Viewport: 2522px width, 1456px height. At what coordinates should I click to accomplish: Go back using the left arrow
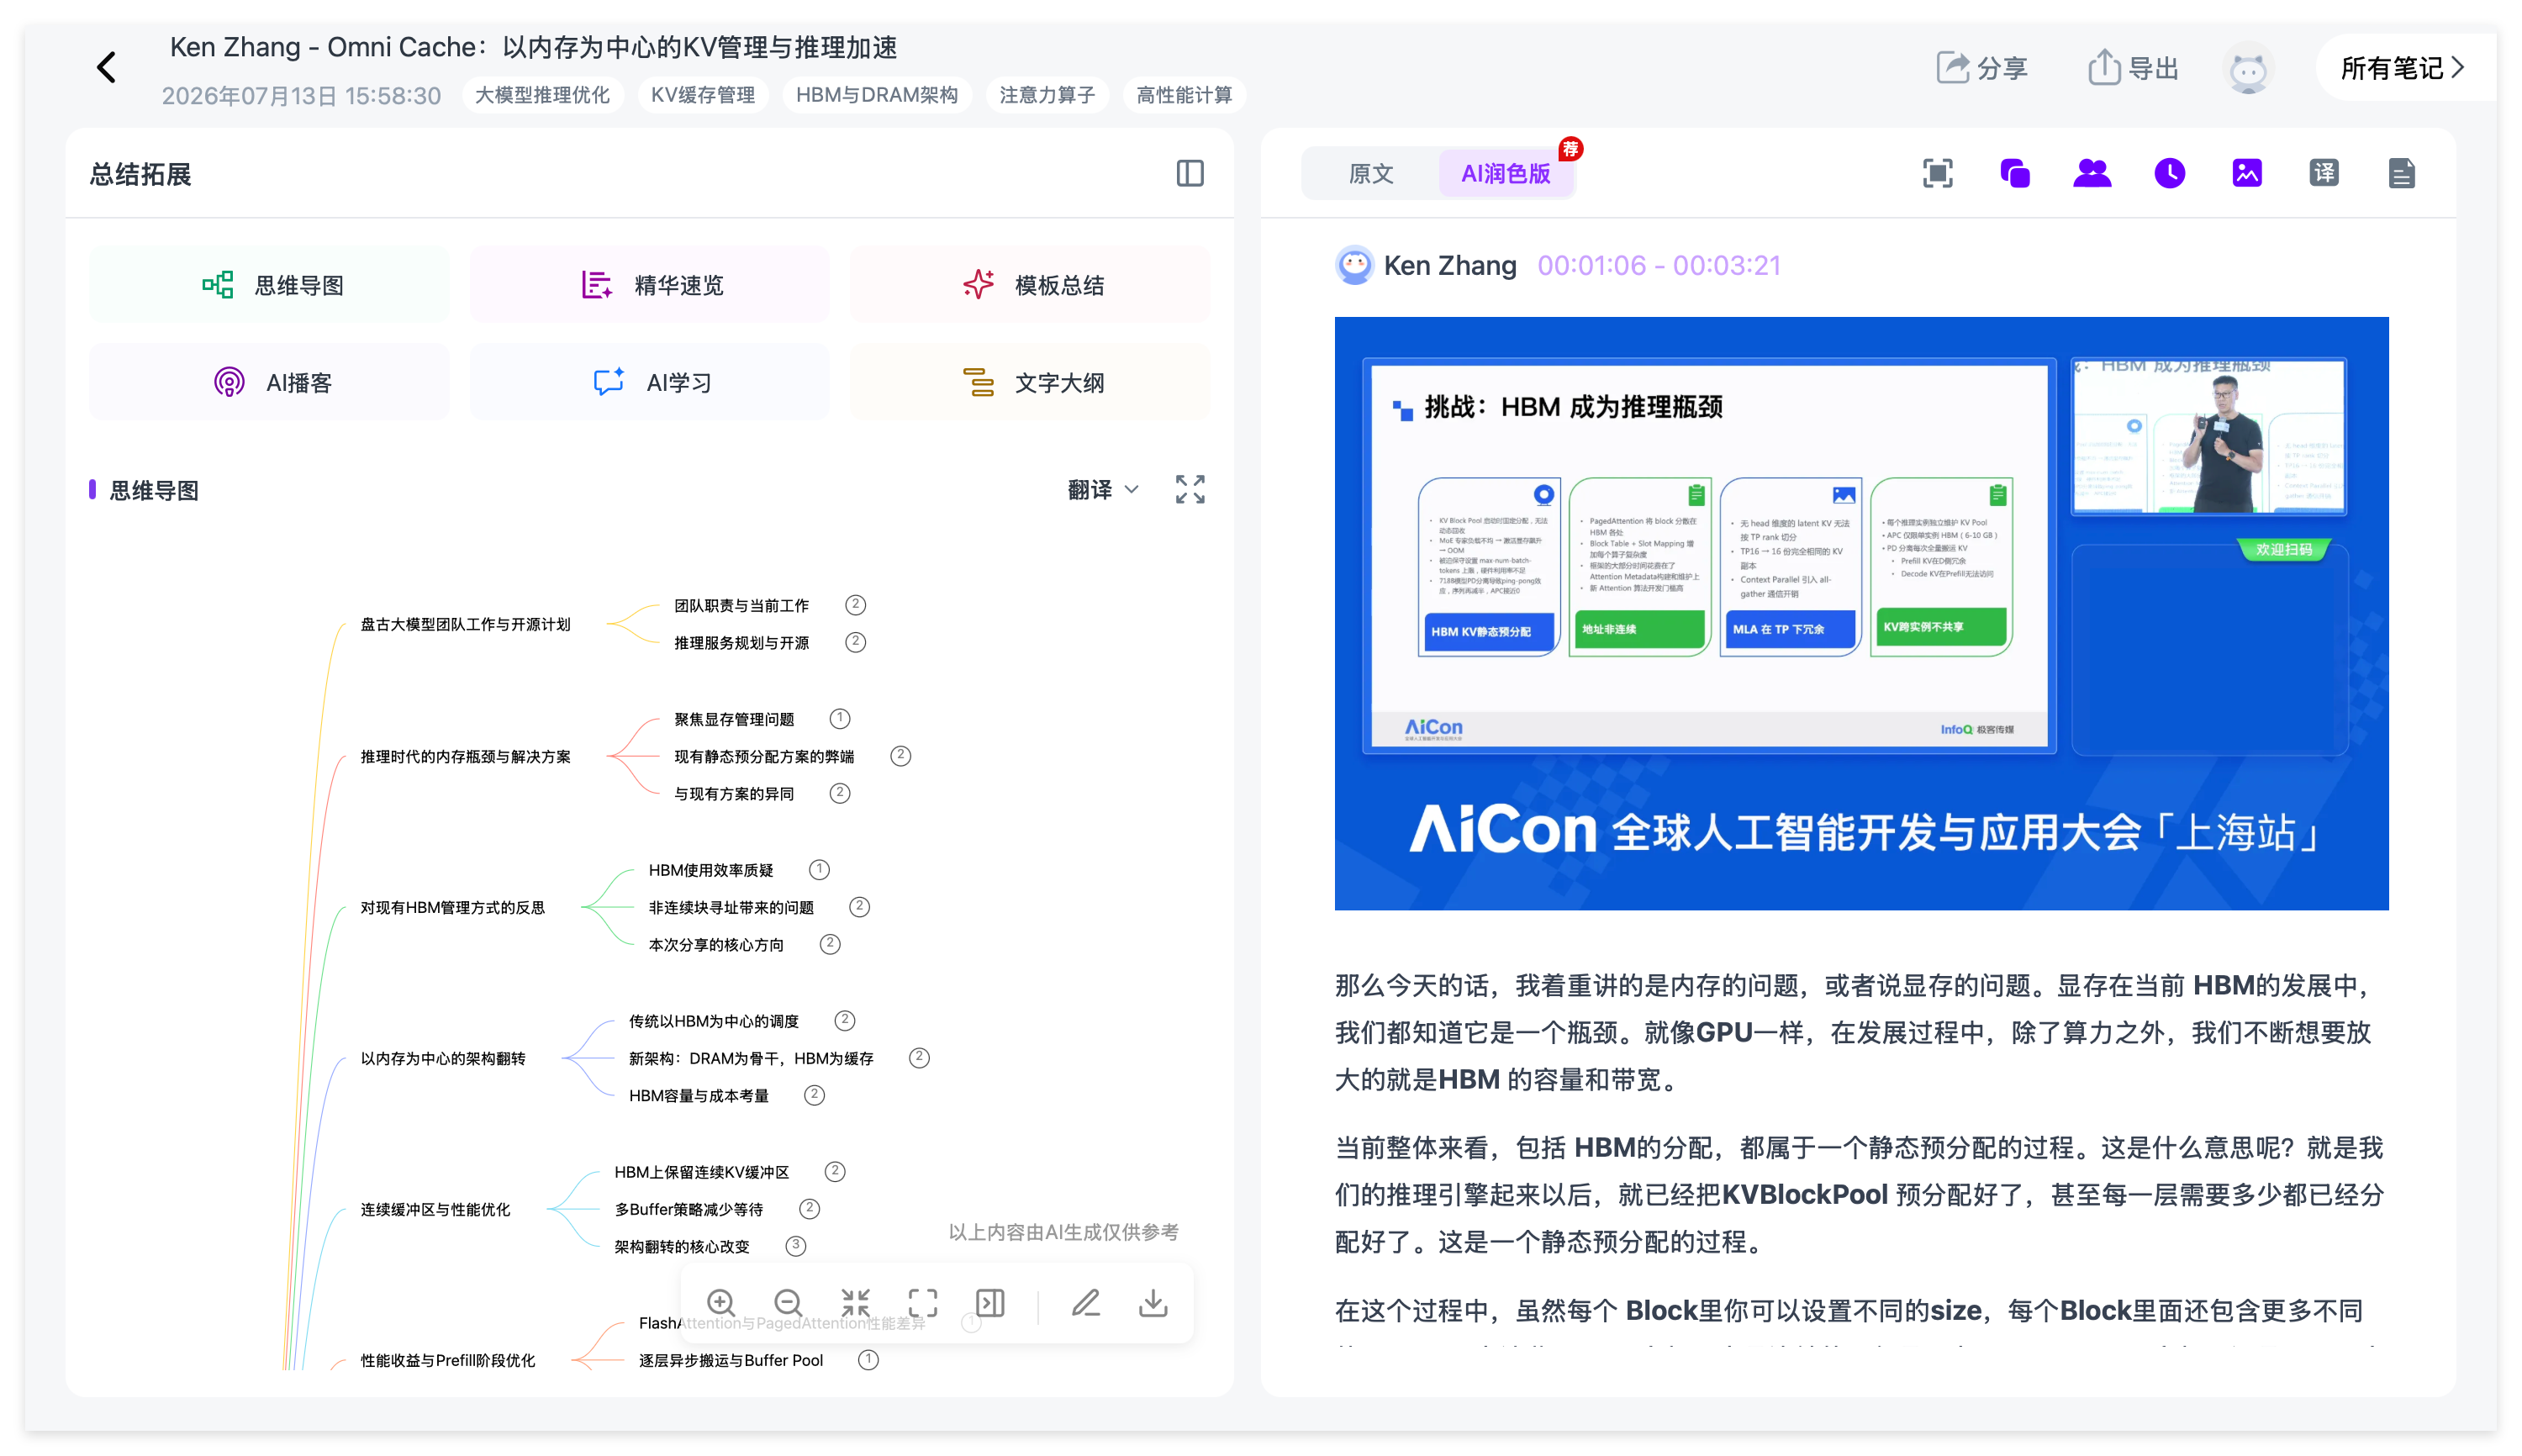click(x=106, y=68)
